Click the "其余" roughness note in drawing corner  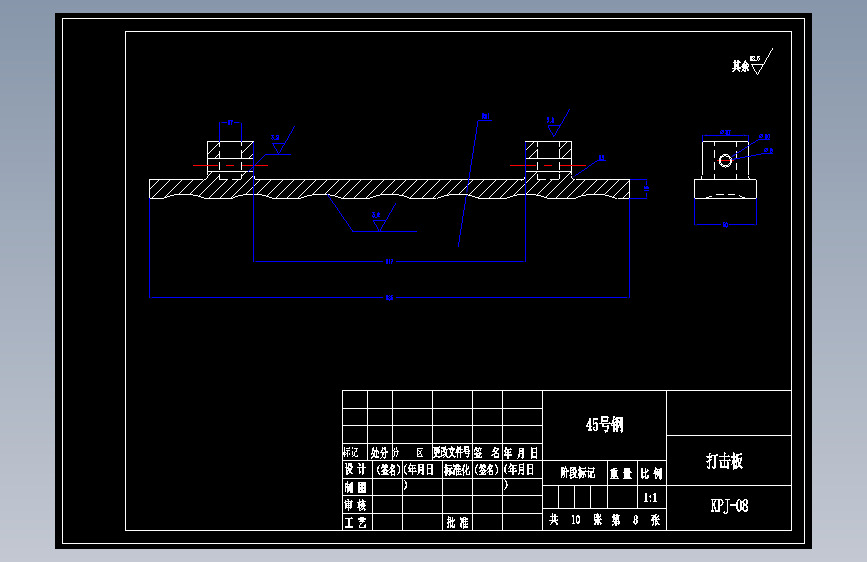pyautogui.click(x=740, y=66)
